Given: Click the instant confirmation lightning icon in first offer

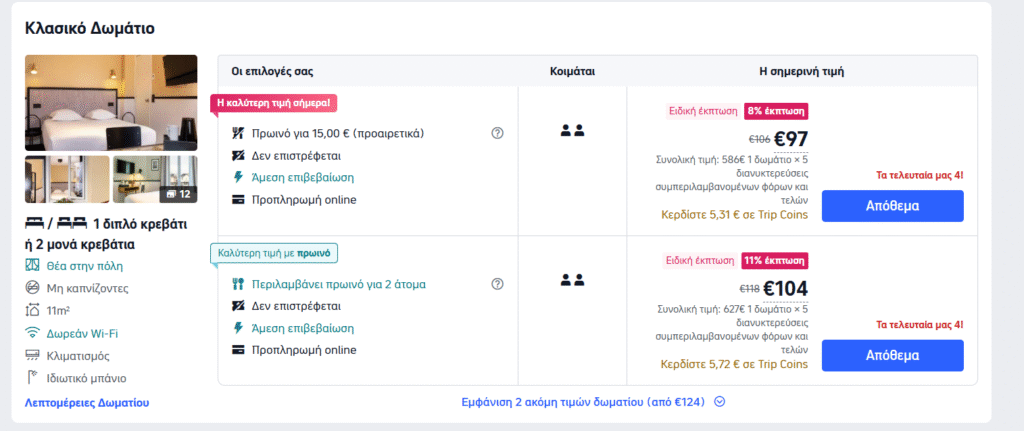Looking at the screenshot, I should (238, 177).
